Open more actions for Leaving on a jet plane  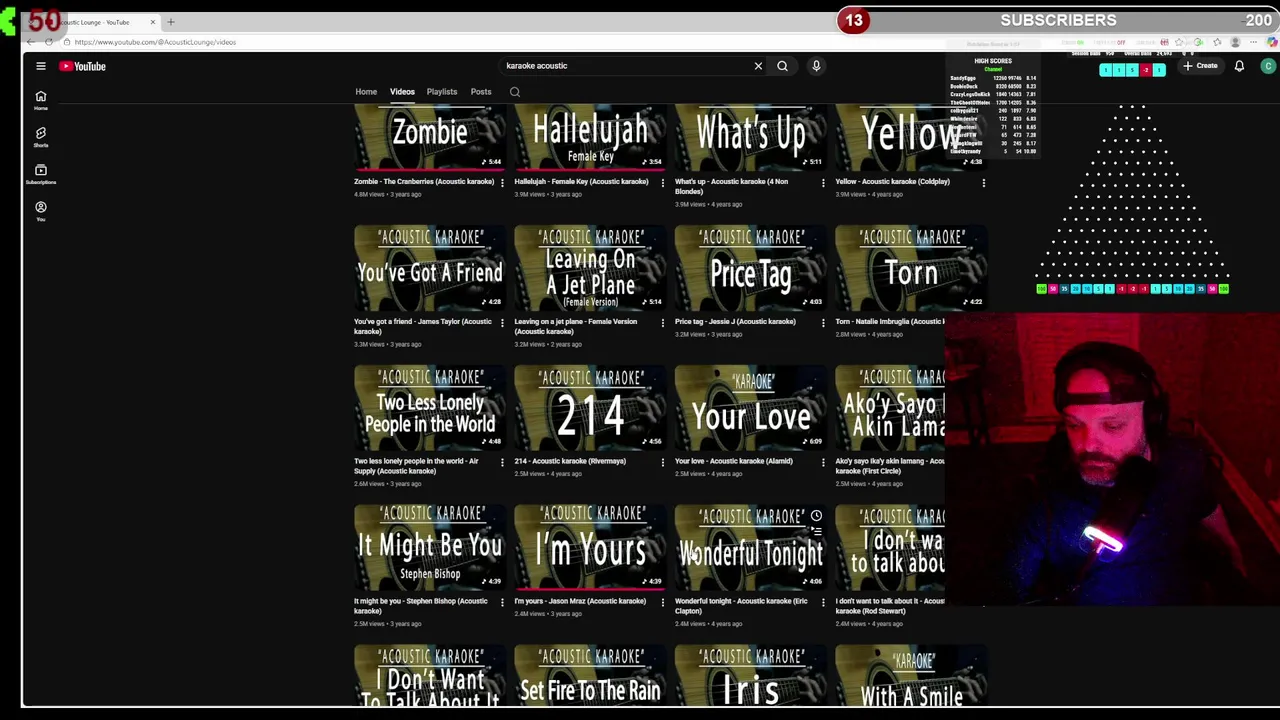pos(662,323)
